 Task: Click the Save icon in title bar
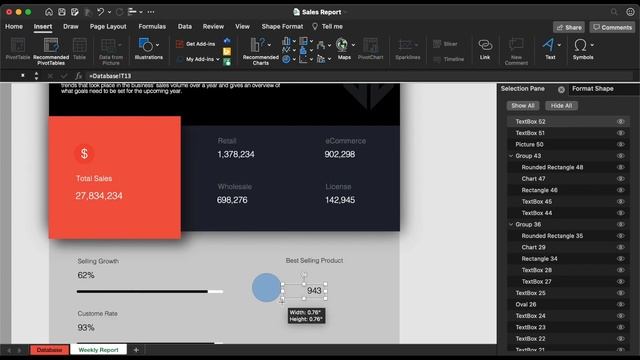click(62, 12)
